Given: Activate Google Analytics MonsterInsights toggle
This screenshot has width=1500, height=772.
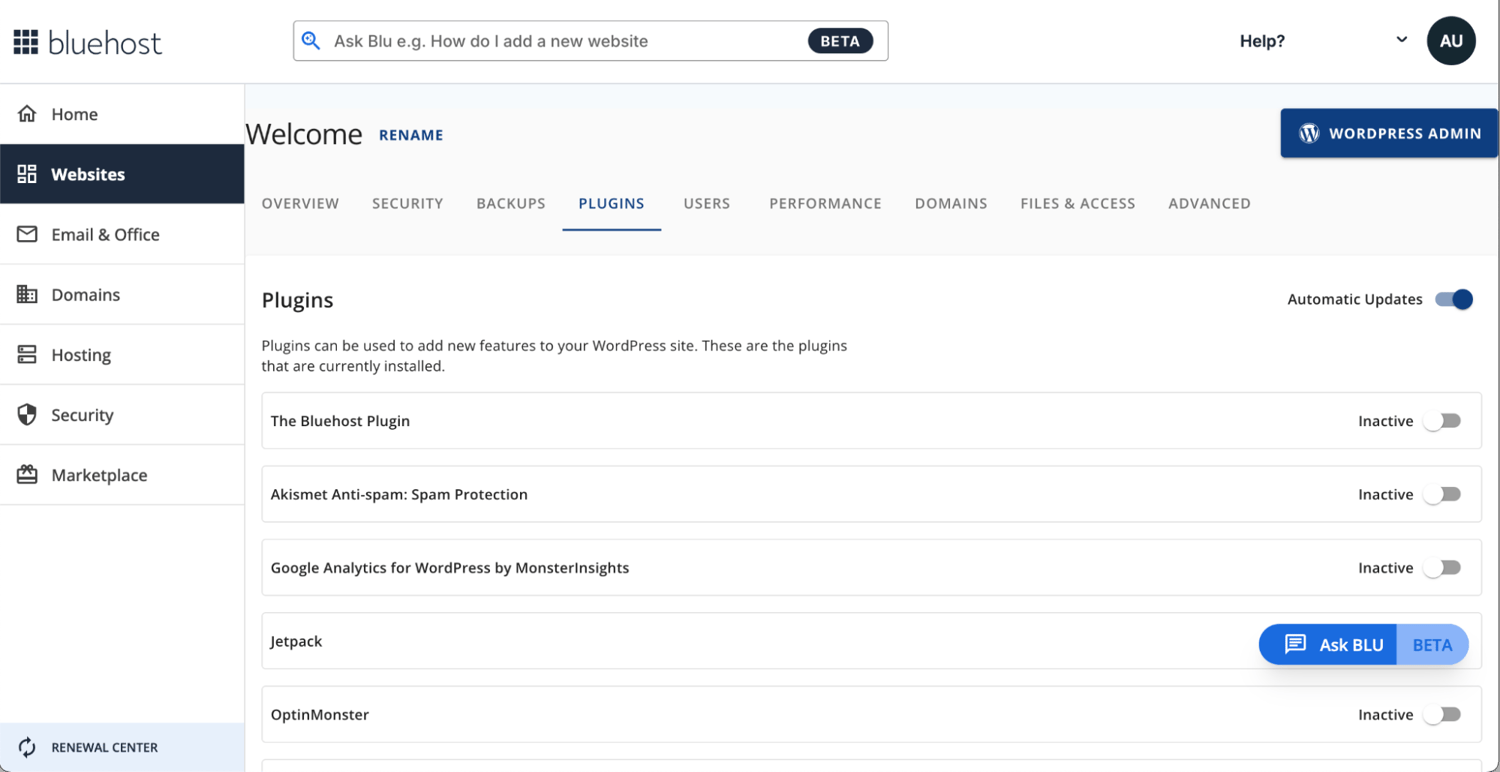Looking at the screenshot, I should click(1442, 568).
